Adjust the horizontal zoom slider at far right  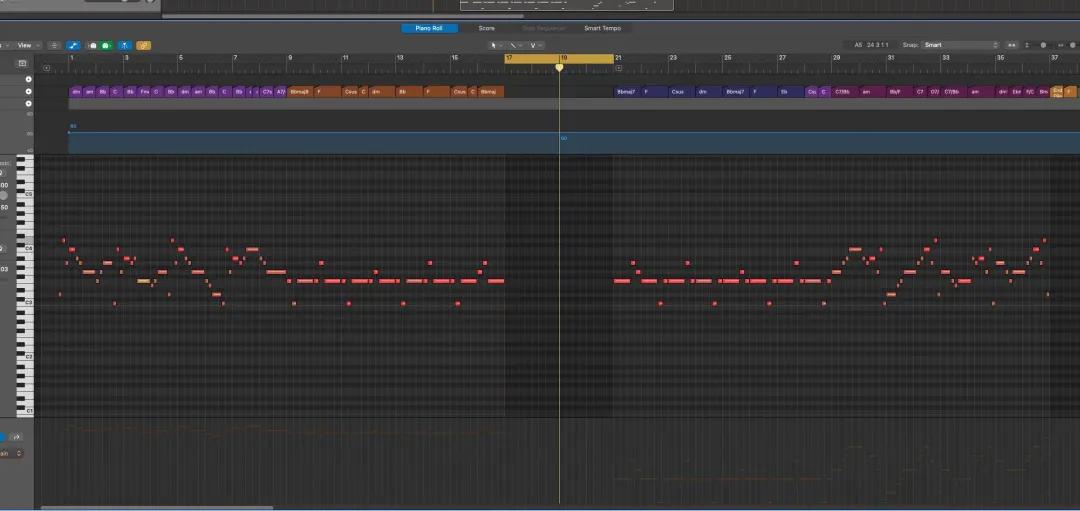pyautogui.click(x=1072, y=45)
